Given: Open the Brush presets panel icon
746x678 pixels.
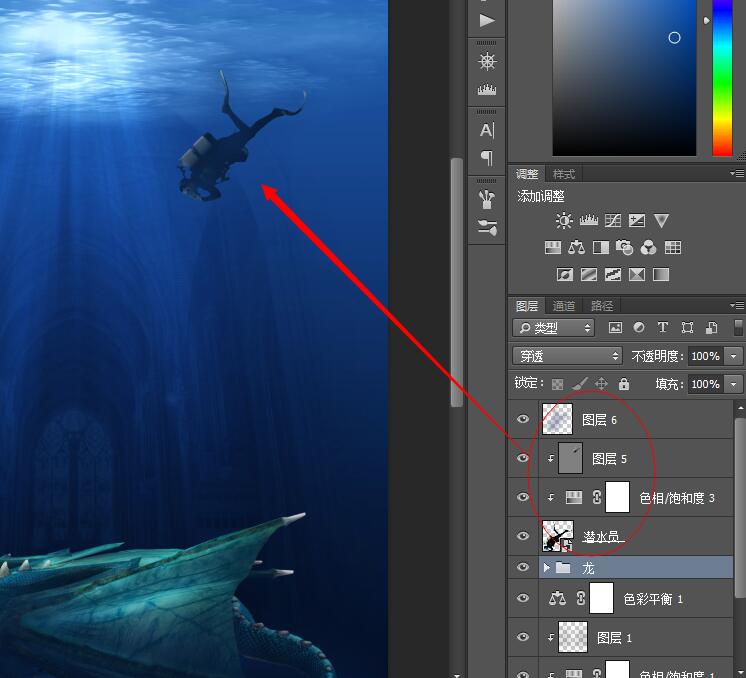Looking at the screenshot, I should pos(487,199).
